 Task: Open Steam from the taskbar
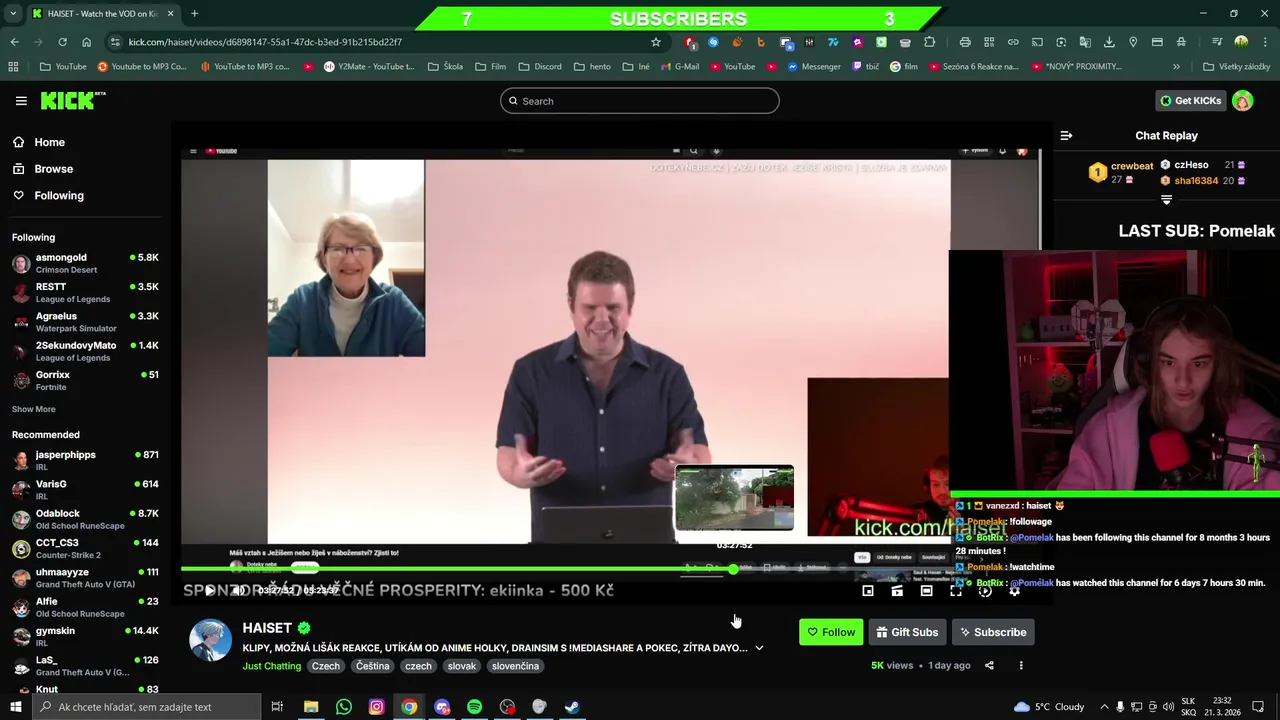tap(572, 707)
